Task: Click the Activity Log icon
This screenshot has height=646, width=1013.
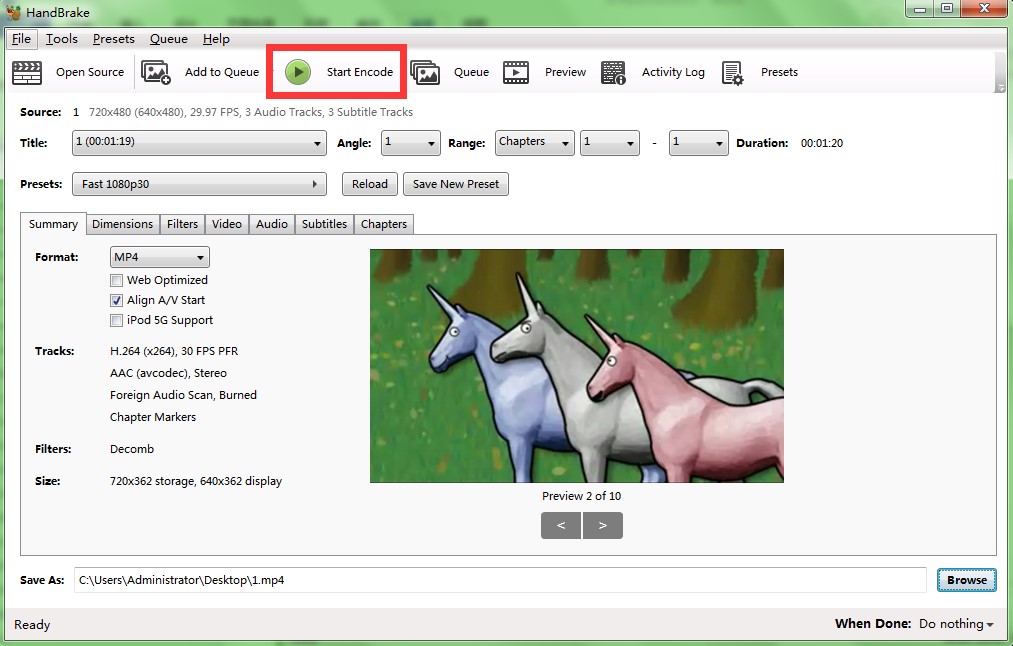Action: (x=613, y=72)
